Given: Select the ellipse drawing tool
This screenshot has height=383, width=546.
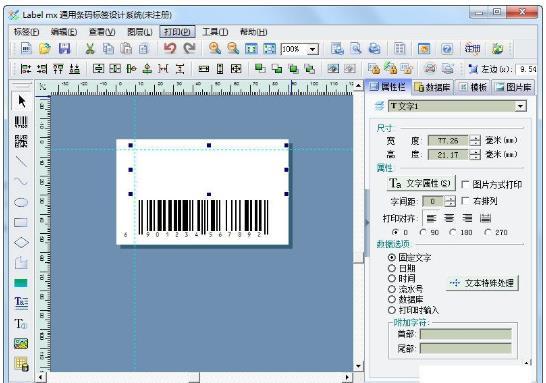Looking at the screenshot, I should pos(21,202).
